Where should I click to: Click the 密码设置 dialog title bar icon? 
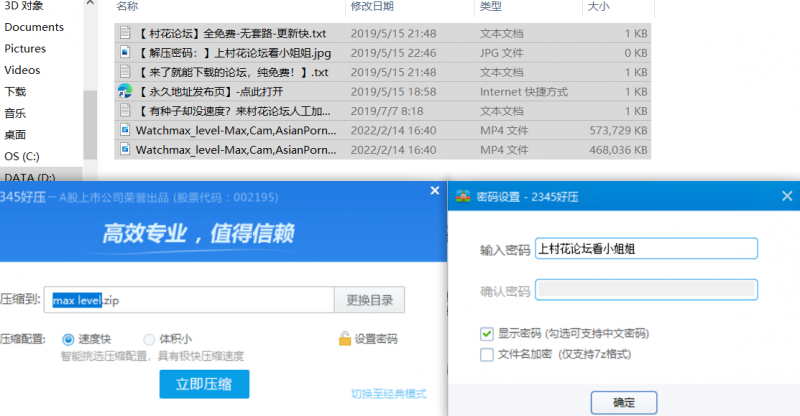[x=463, y=197]
